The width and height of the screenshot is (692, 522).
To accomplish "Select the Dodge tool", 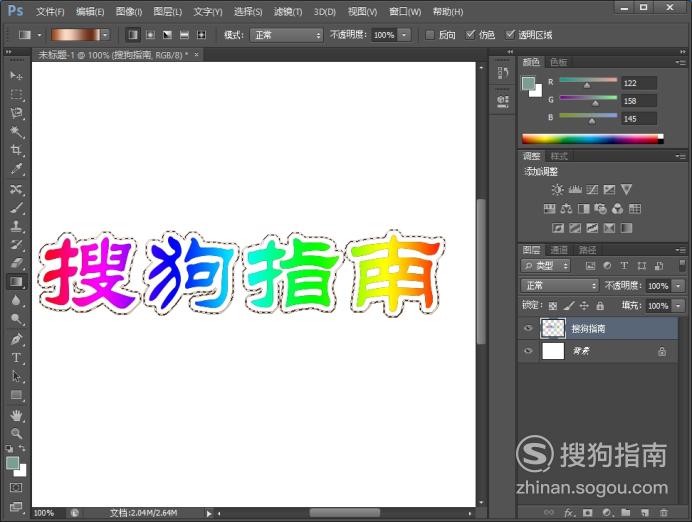I will click(16, 319).
